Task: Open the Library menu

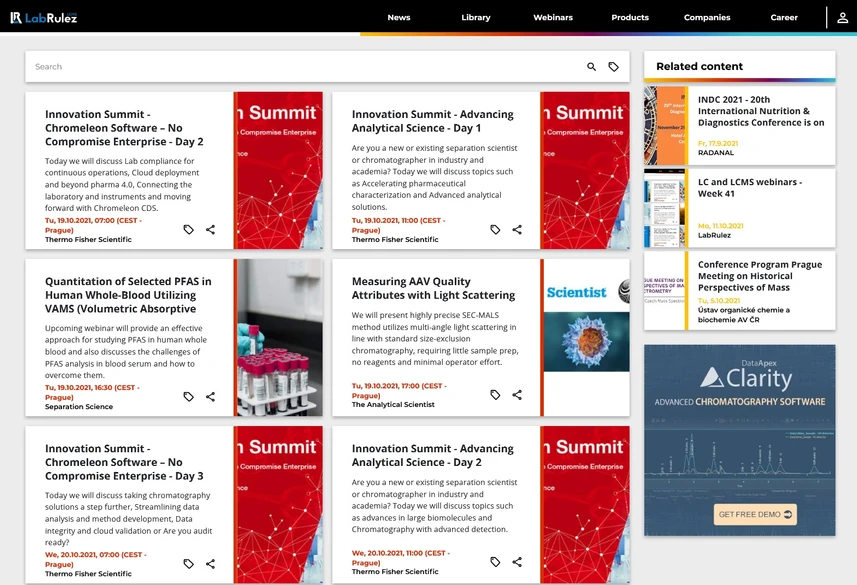Action: [x=476, y=17]
